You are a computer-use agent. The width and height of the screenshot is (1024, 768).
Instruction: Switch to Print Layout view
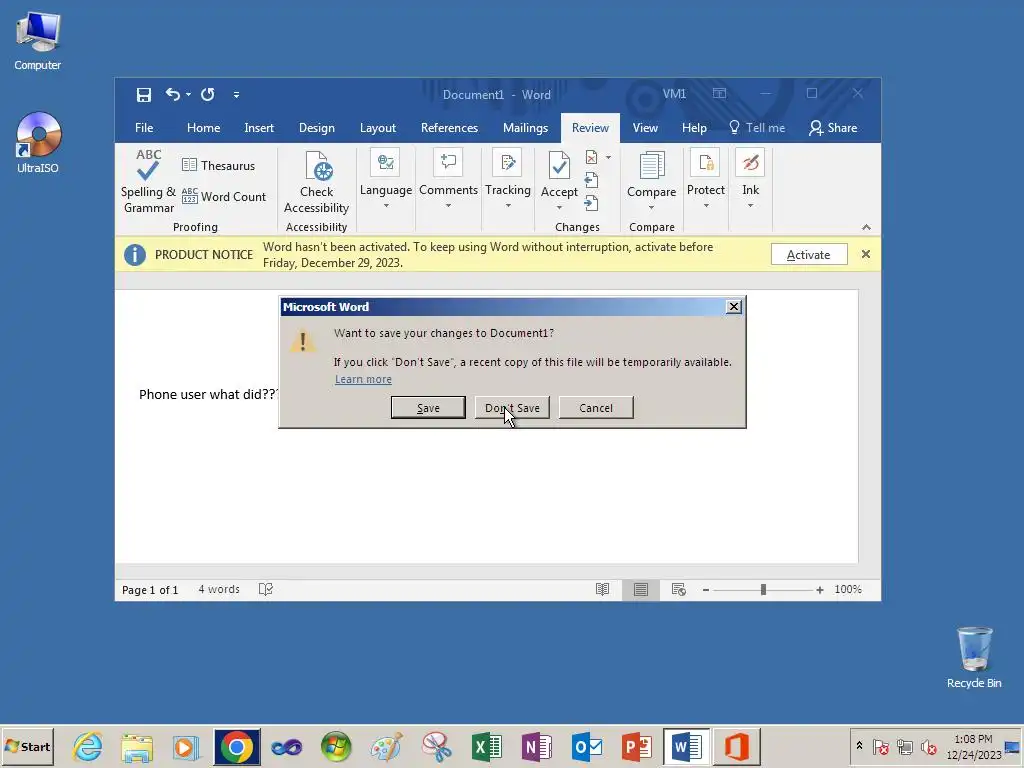tap(641, 590)
